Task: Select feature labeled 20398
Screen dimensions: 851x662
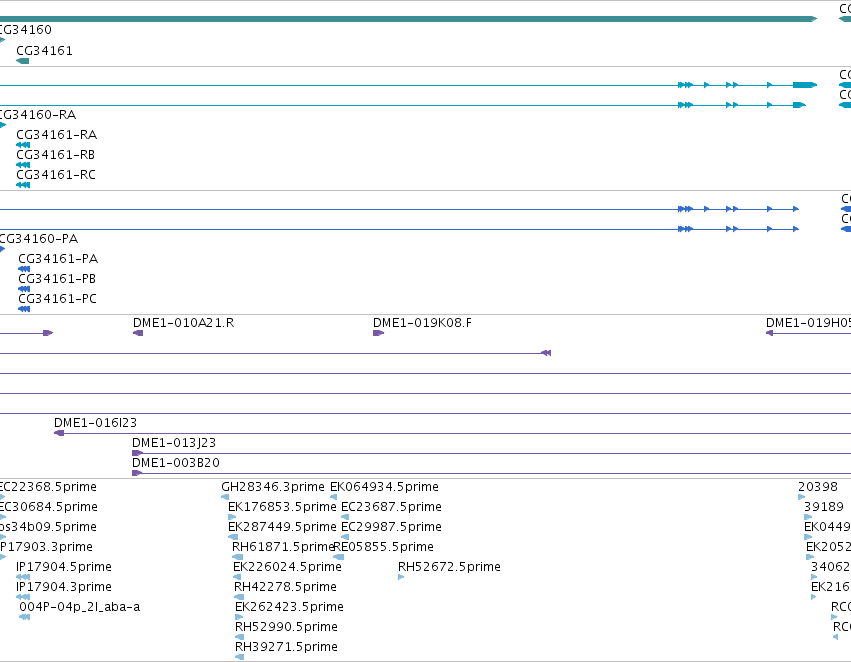Action: pos(818,487)
